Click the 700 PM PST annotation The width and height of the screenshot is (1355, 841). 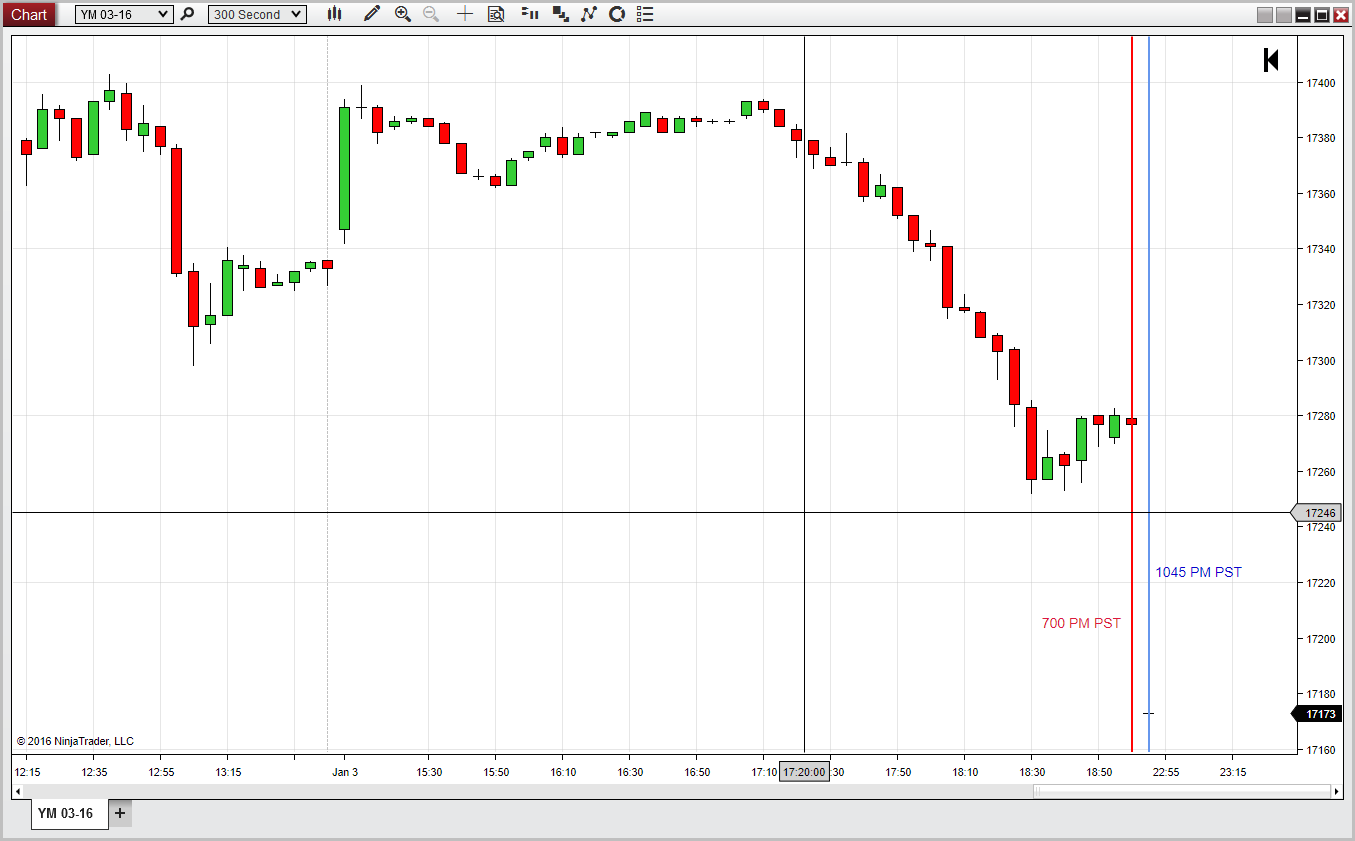click(x=1081, y=623)
